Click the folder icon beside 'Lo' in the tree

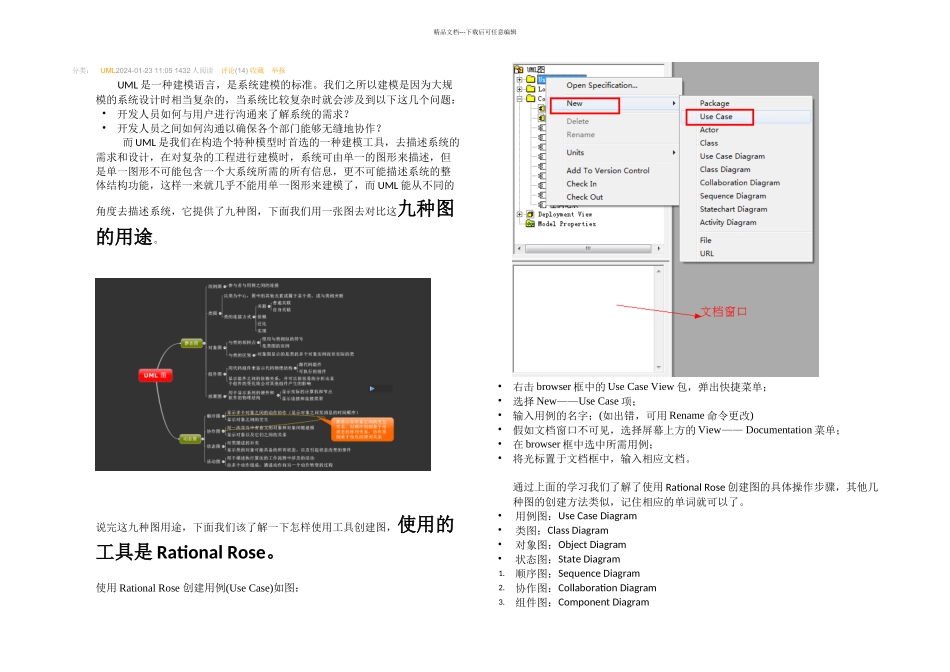click(x=531, y=88)
